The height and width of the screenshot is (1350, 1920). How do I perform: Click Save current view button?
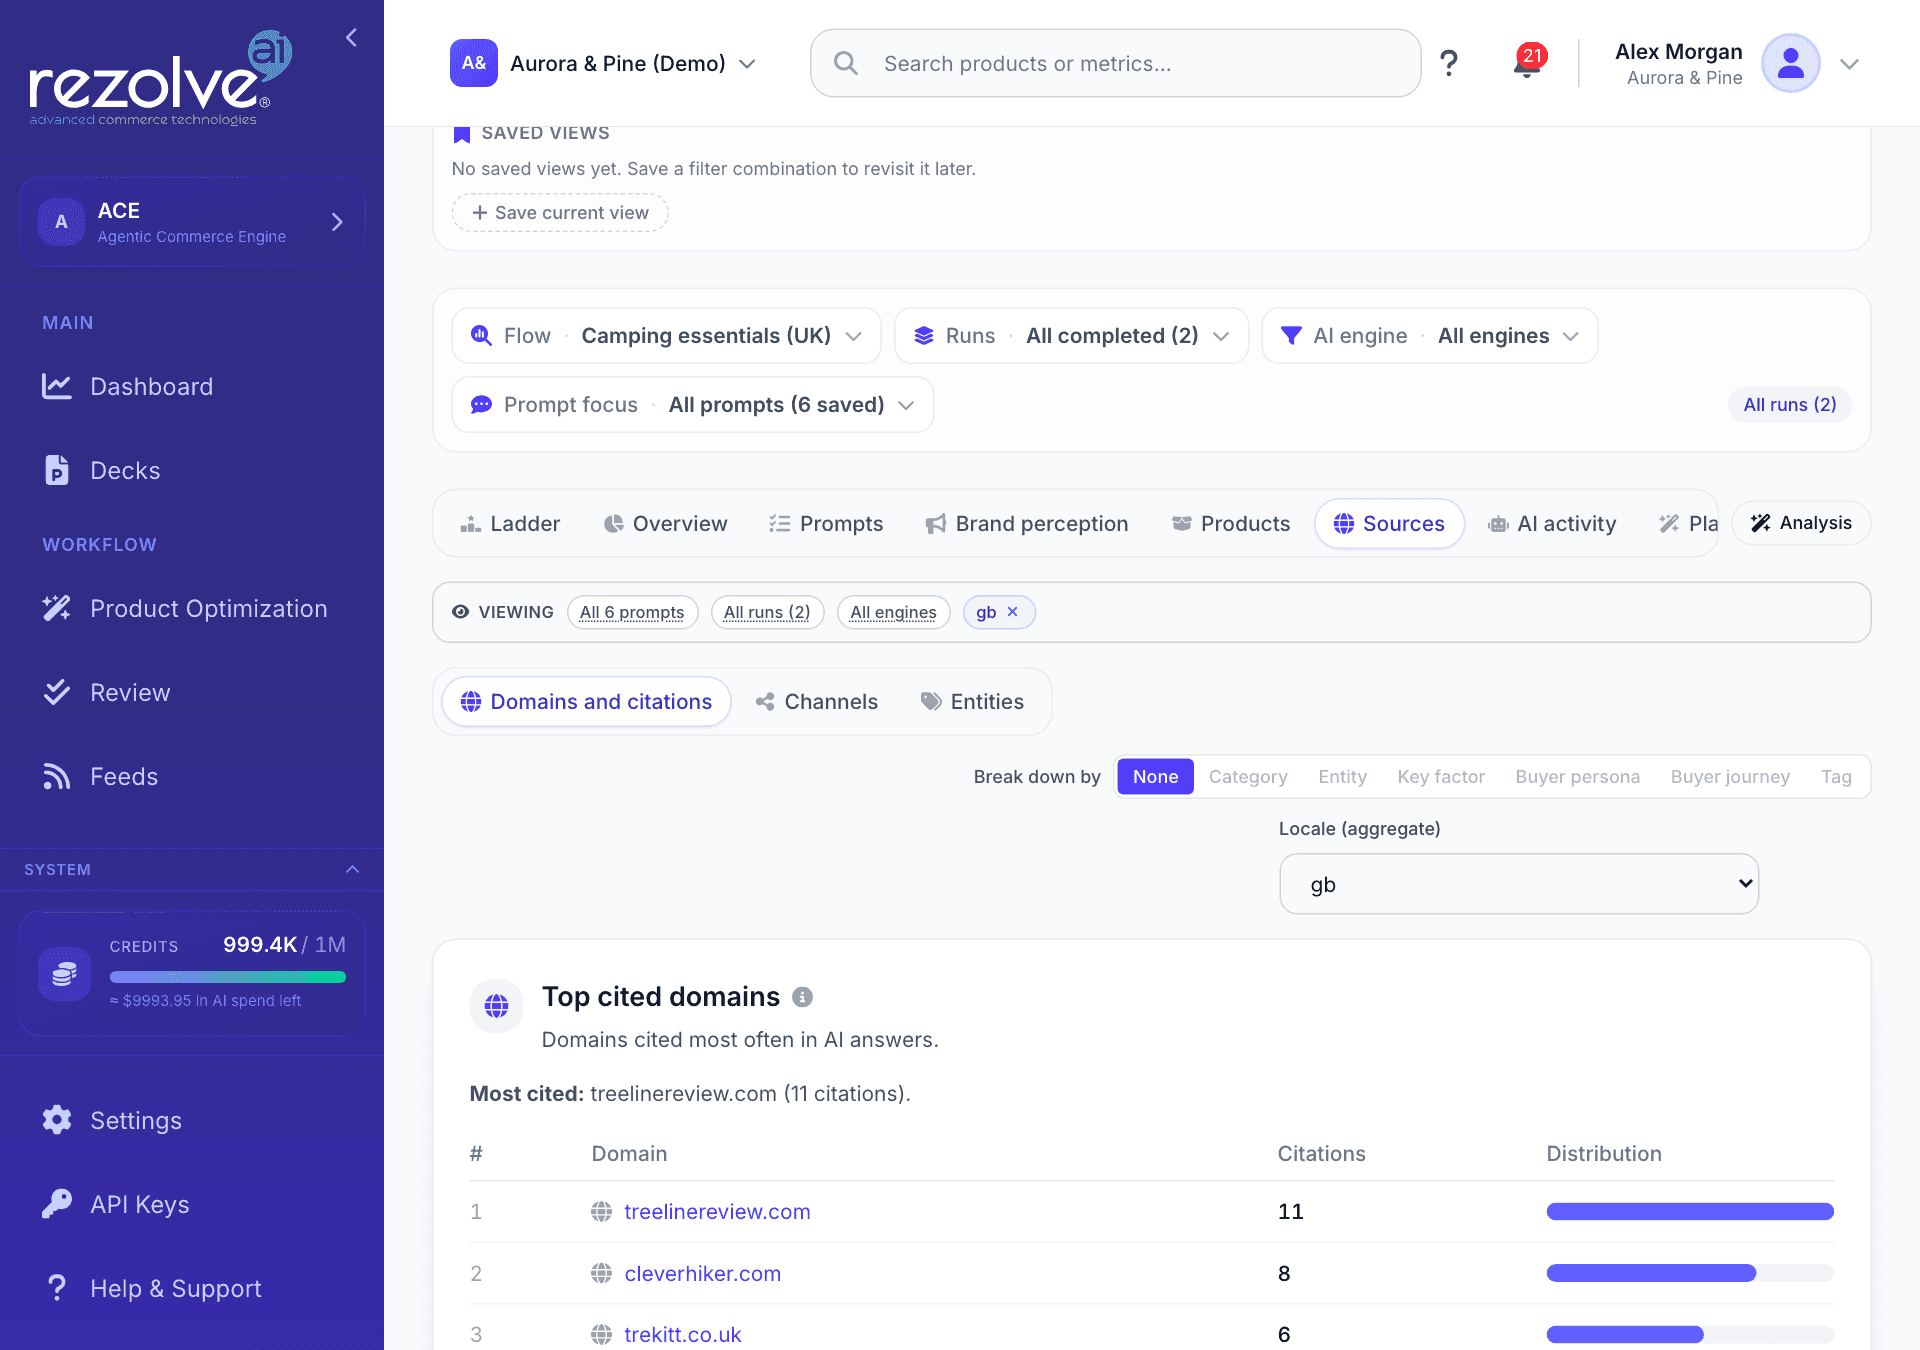(x=560, y=213)
